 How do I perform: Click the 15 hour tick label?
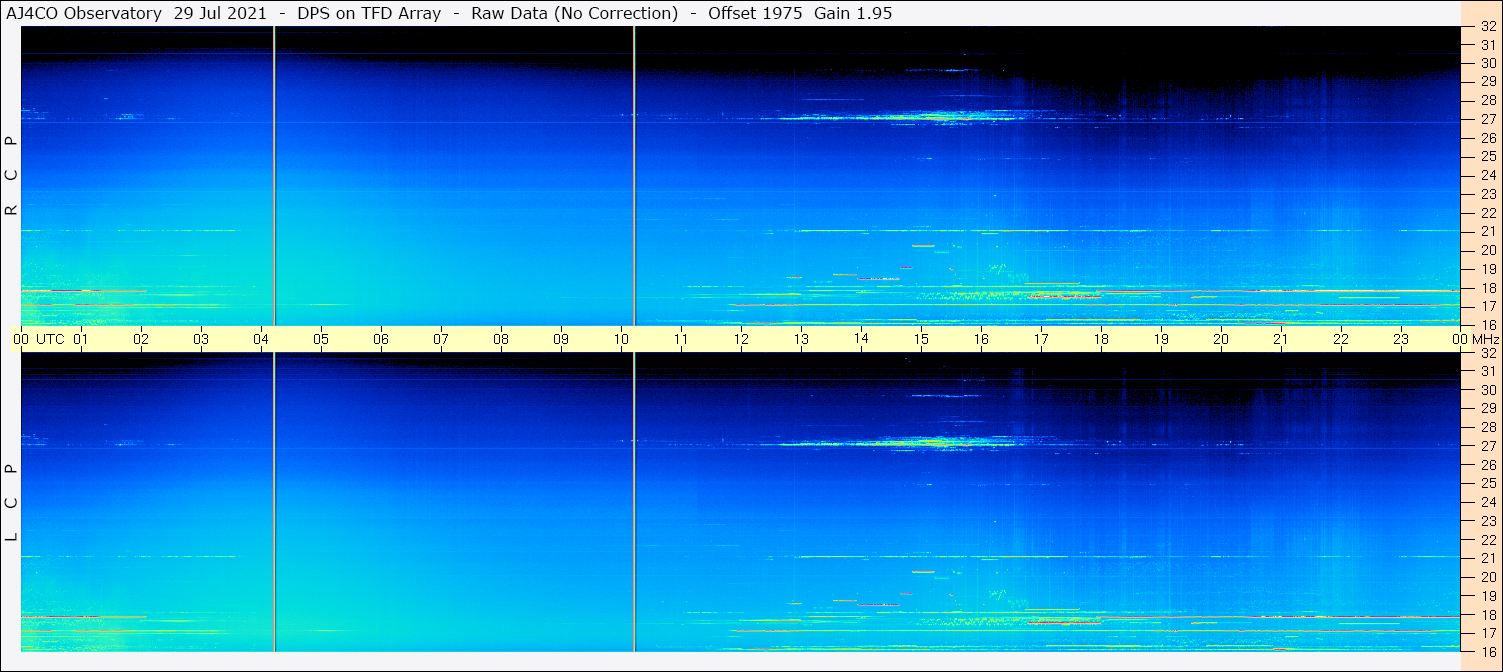(921, 339)
